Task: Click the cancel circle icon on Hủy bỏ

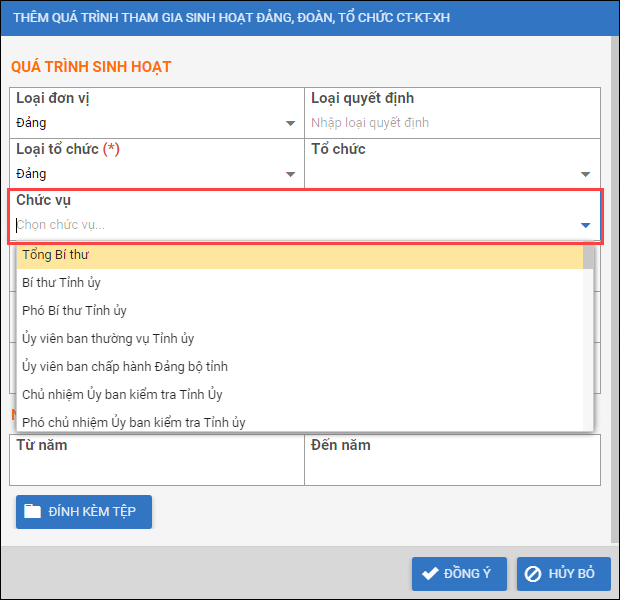Action: [x=534, y=573]
